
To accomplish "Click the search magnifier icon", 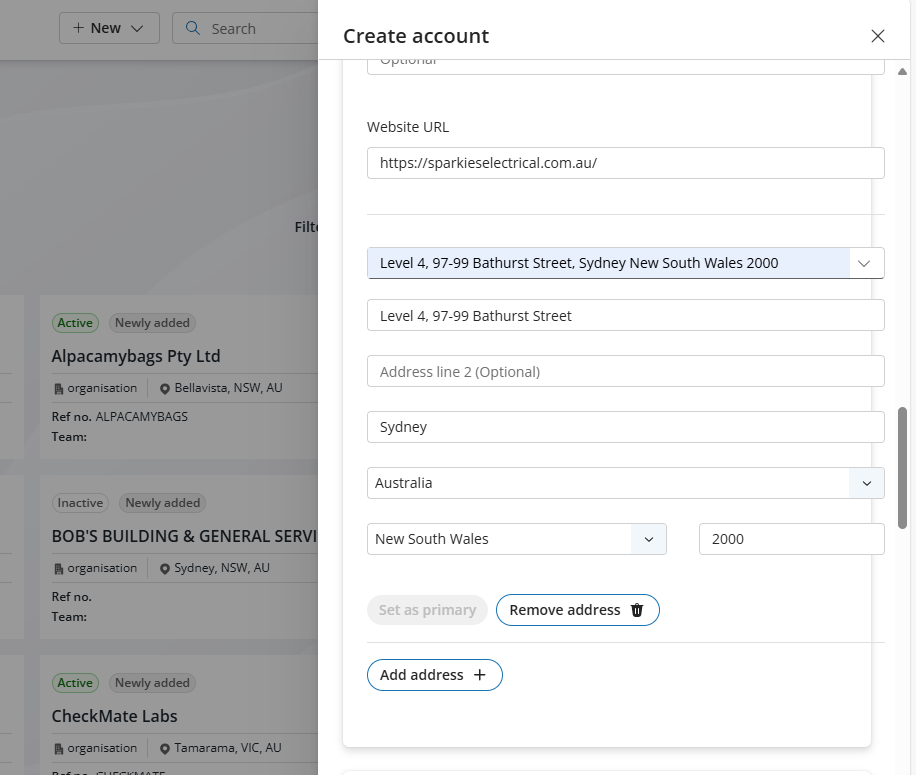I will 193,28.
